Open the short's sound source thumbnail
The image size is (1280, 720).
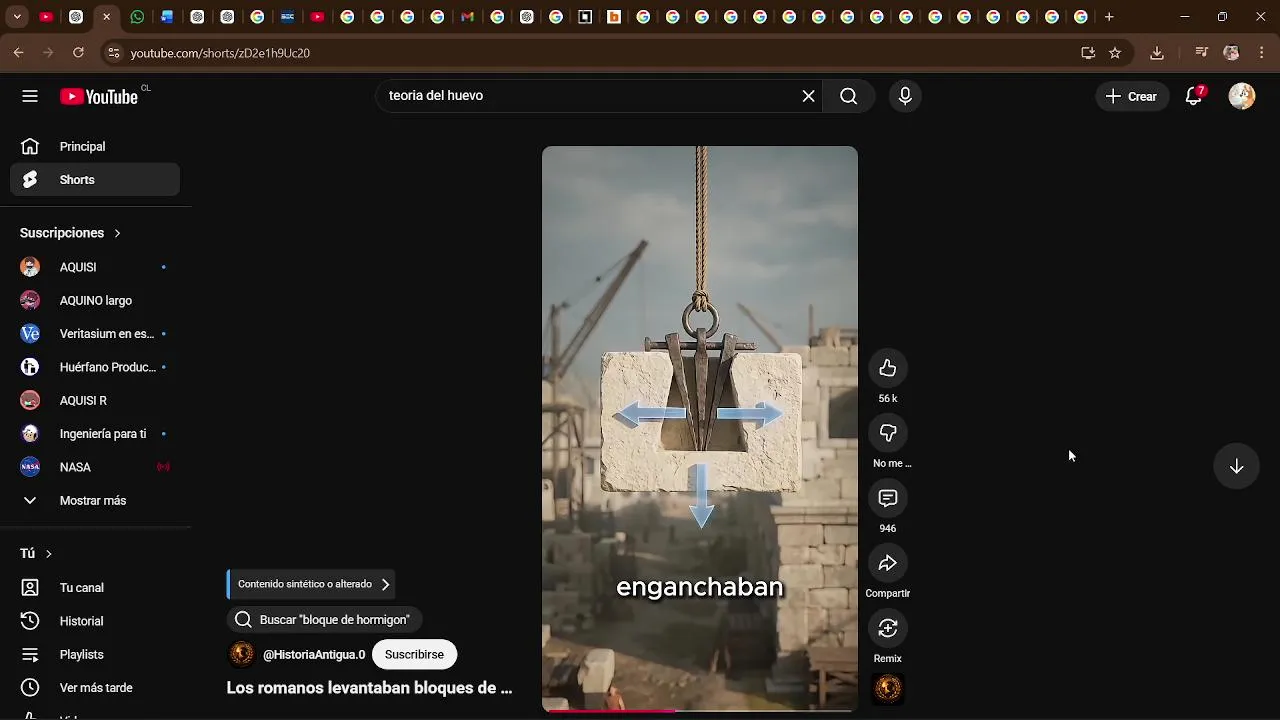(x=888, y=689)
